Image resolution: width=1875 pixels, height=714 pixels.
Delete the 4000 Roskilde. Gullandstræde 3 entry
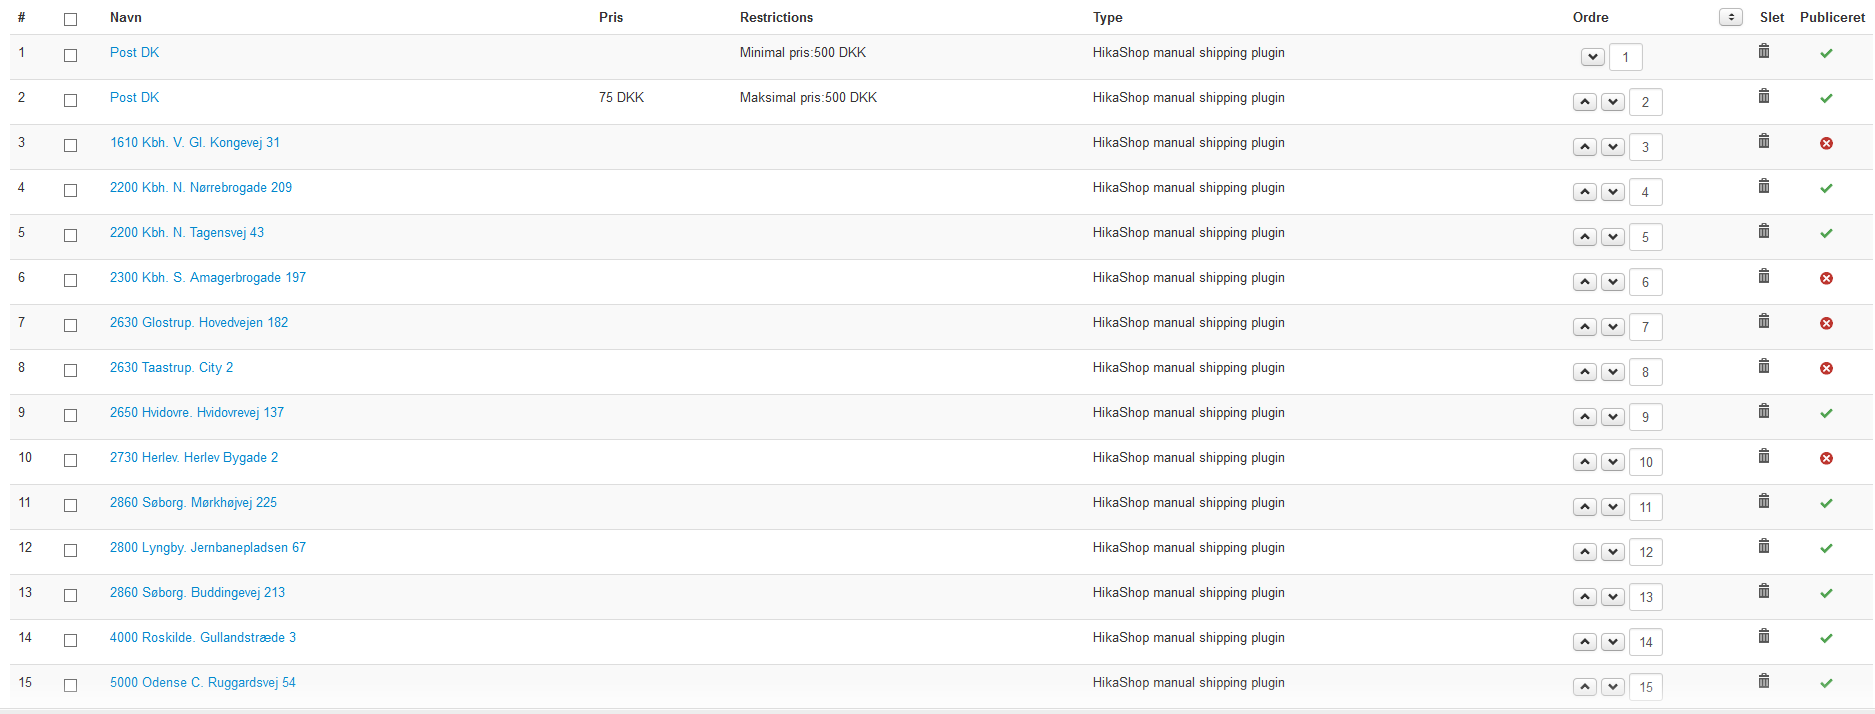pos(1764,636)
